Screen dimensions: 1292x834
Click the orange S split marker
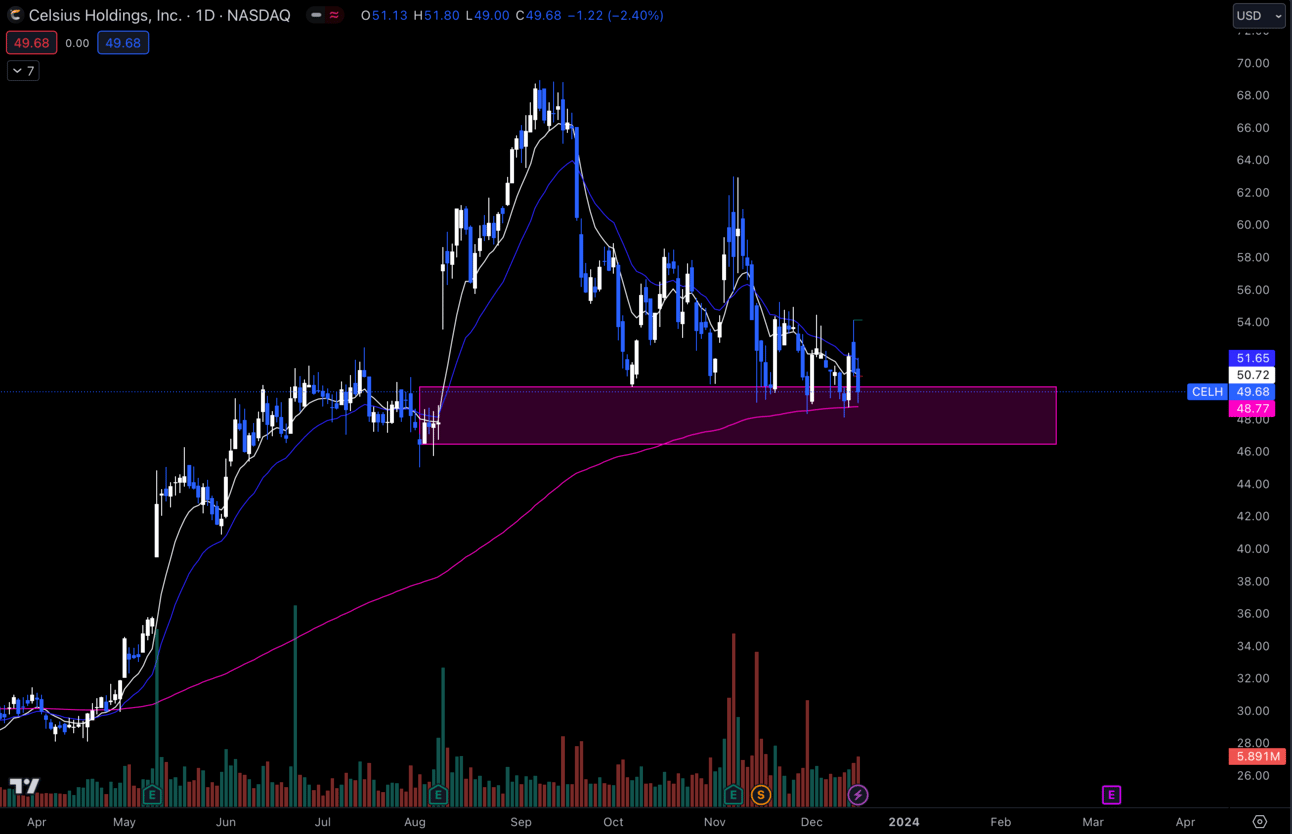point(761,795)
